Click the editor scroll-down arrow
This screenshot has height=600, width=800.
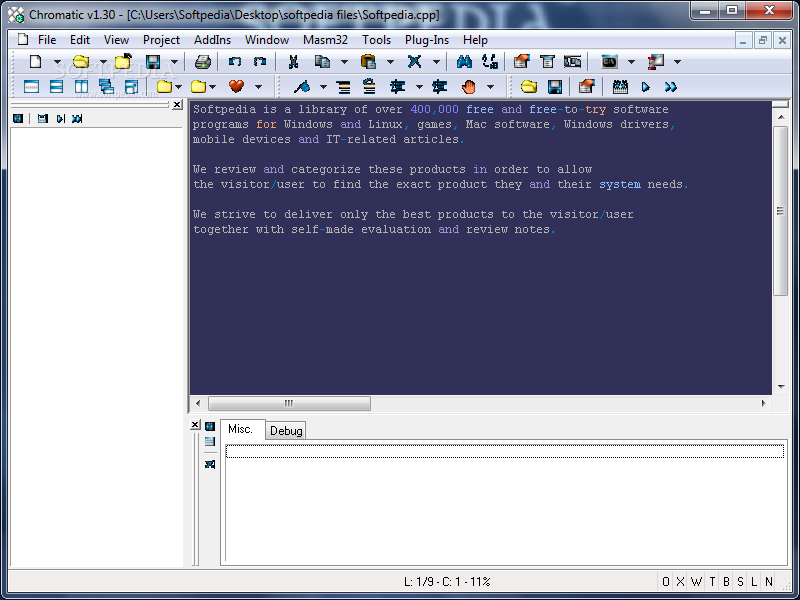[x=781, y=387]
